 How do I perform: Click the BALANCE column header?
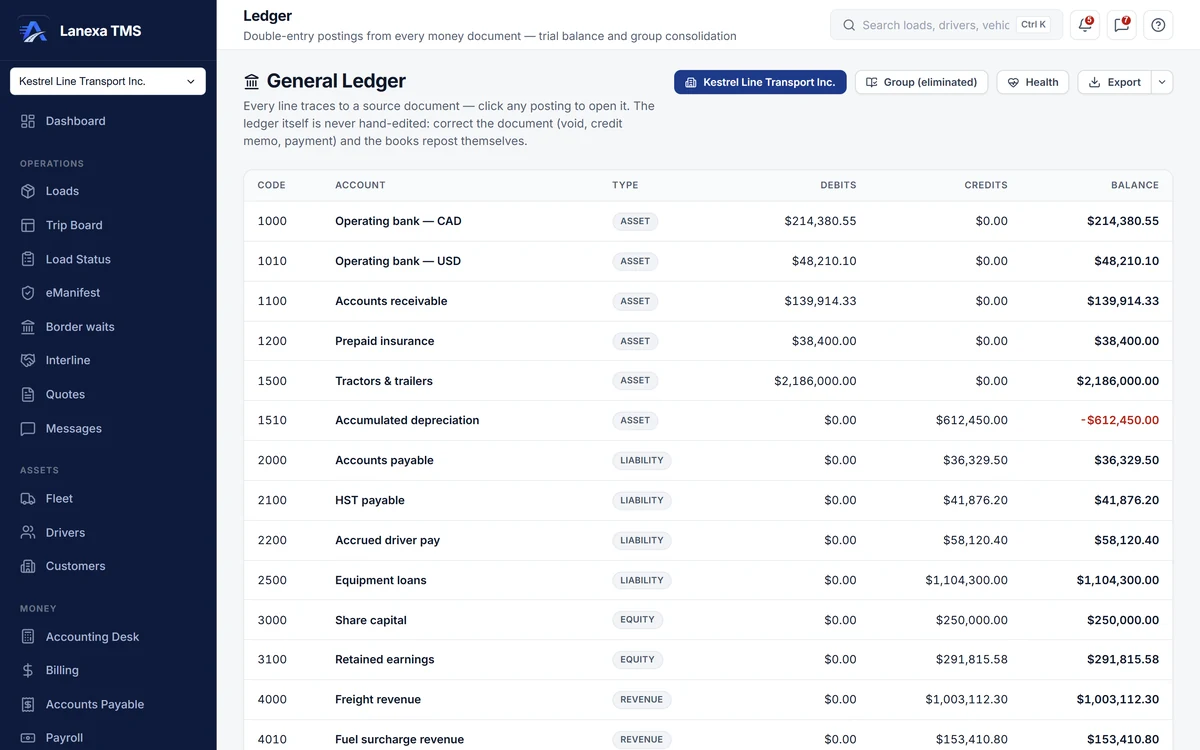point(1135,185)
